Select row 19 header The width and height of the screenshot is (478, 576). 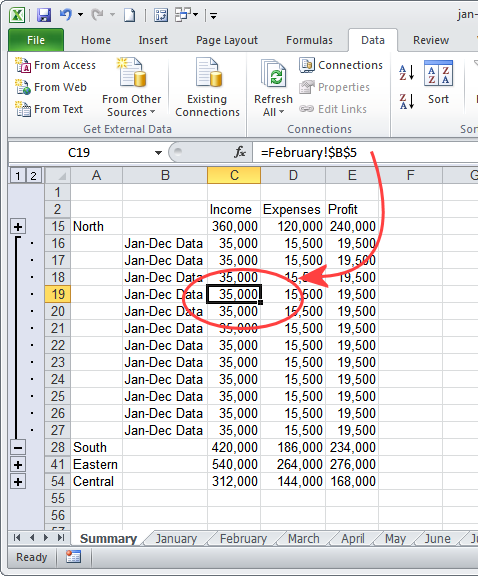(58, 294)
